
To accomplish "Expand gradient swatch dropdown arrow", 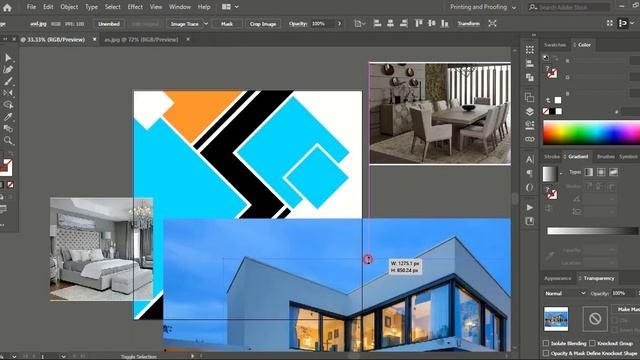I will pos(561,174).
